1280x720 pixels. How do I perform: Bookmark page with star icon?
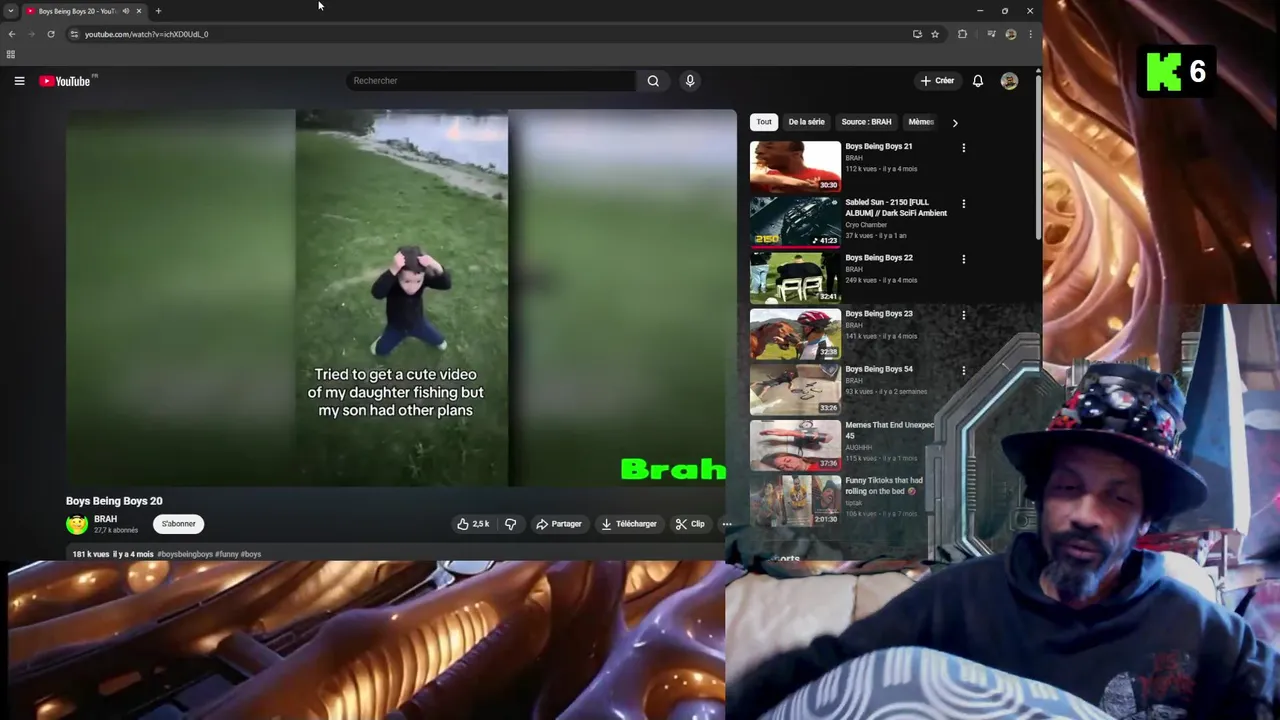[x=935, y=34]
